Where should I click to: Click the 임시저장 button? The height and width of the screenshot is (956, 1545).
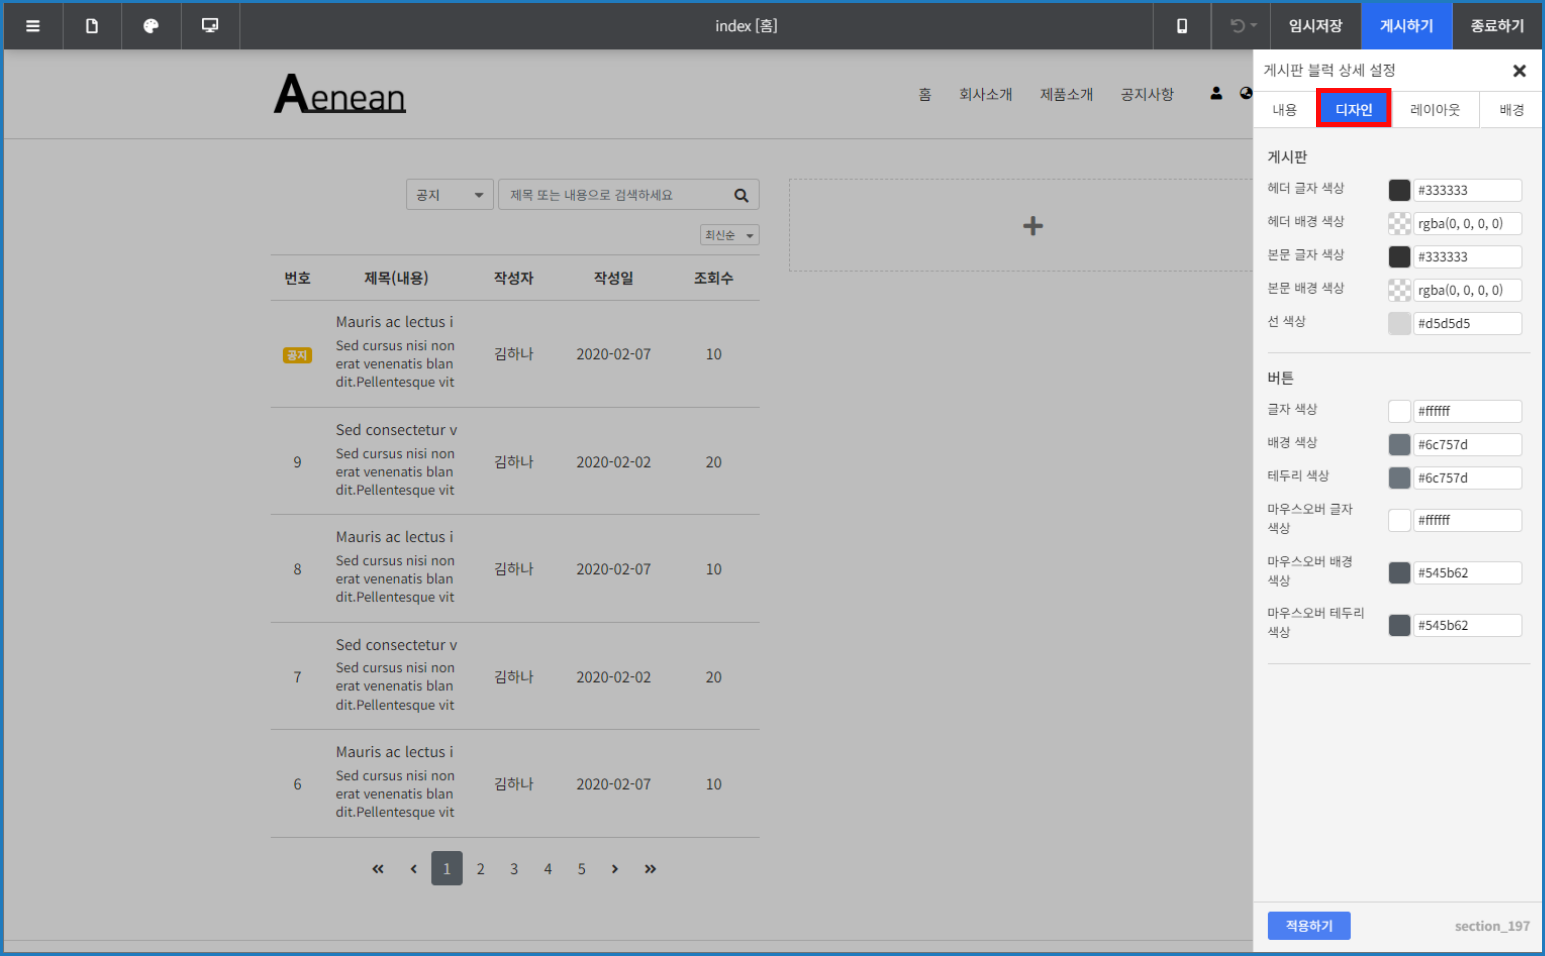point(1315,26)
